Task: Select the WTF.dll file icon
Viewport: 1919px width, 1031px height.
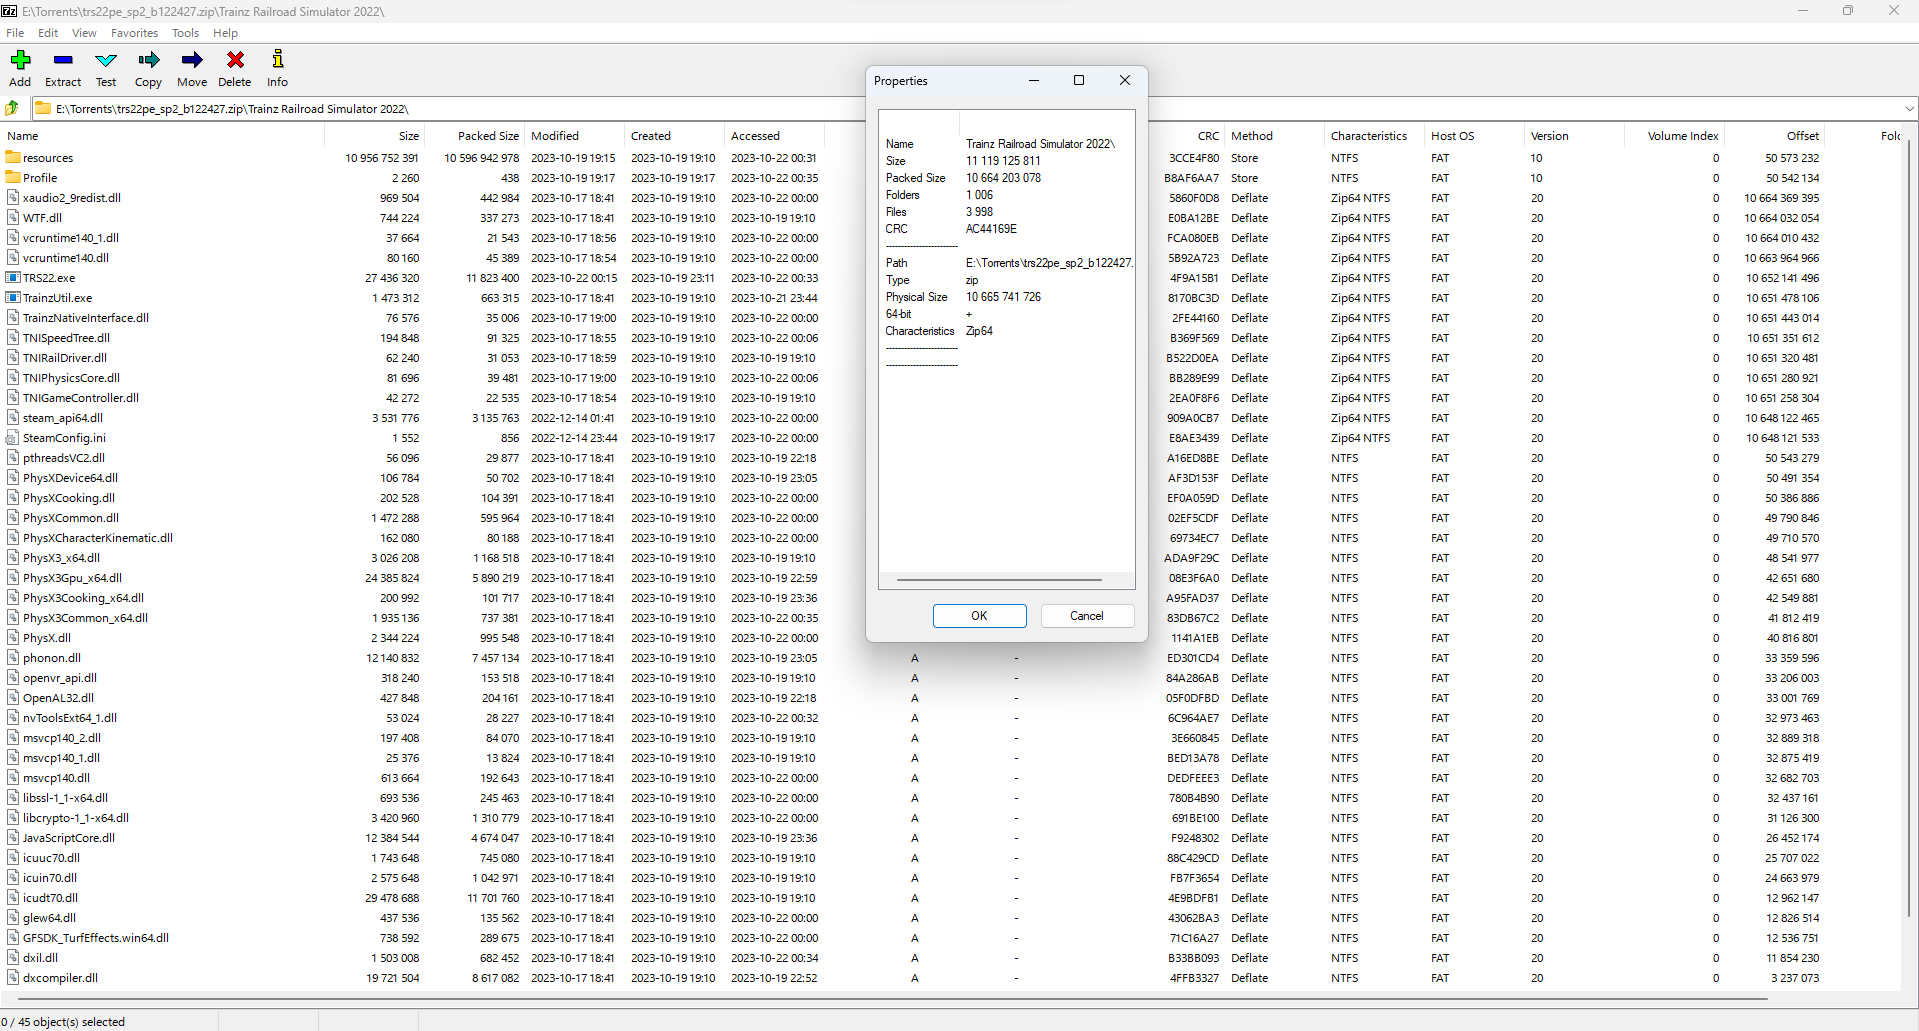Action: [x=13, y=217]
